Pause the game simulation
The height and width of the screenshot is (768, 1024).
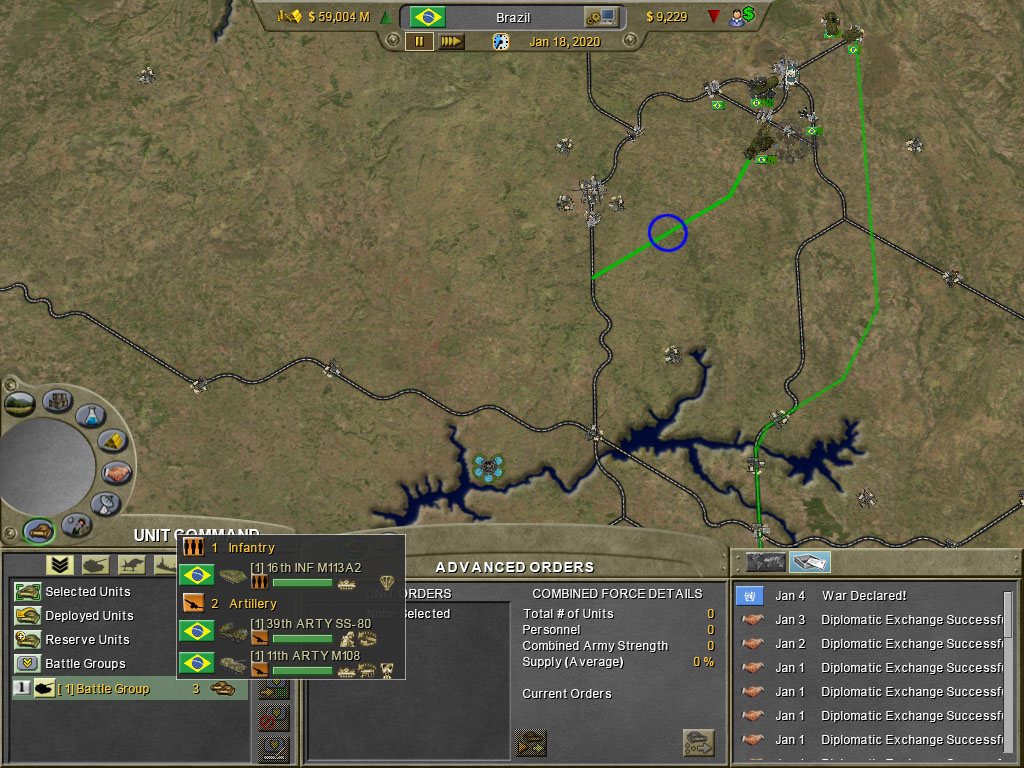[418, 42]
